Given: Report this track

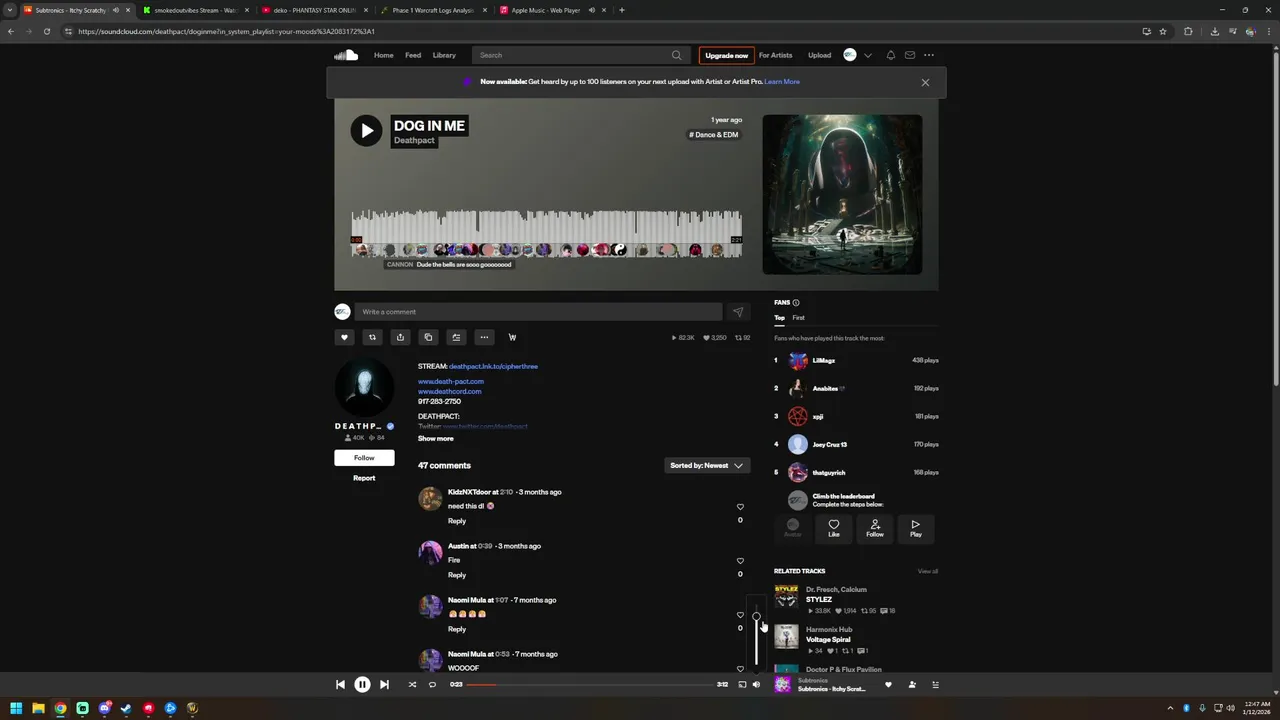Looking at the screenshot, I should tap(364, 478).
